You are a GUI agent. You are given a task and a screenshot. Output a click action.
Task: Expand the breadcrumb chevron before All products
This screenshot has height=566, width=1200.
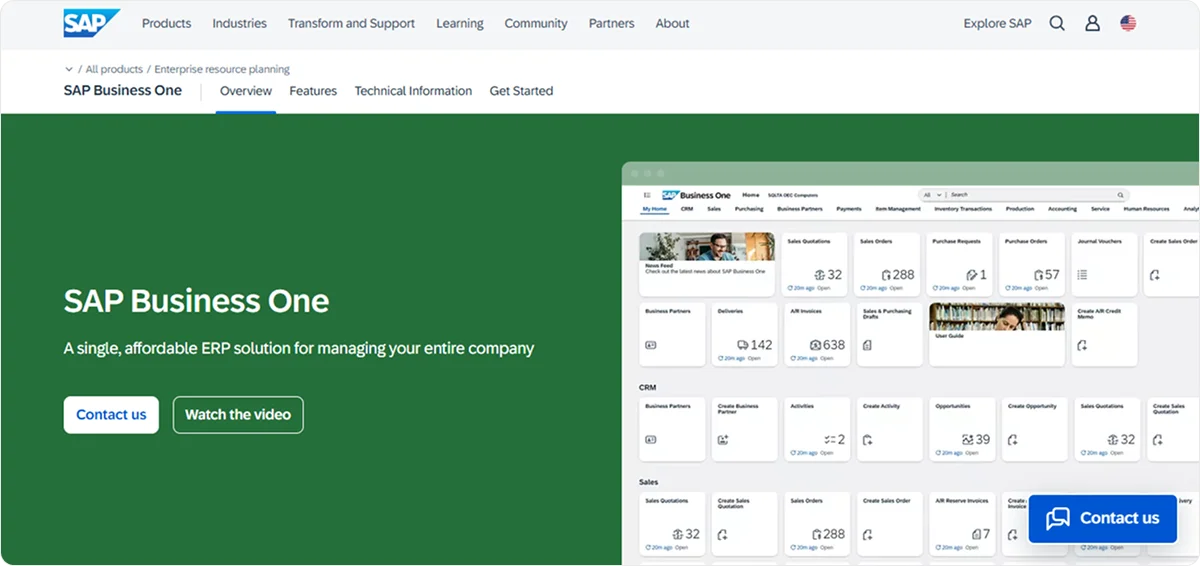pyautogui.click(x=69, y=70)
